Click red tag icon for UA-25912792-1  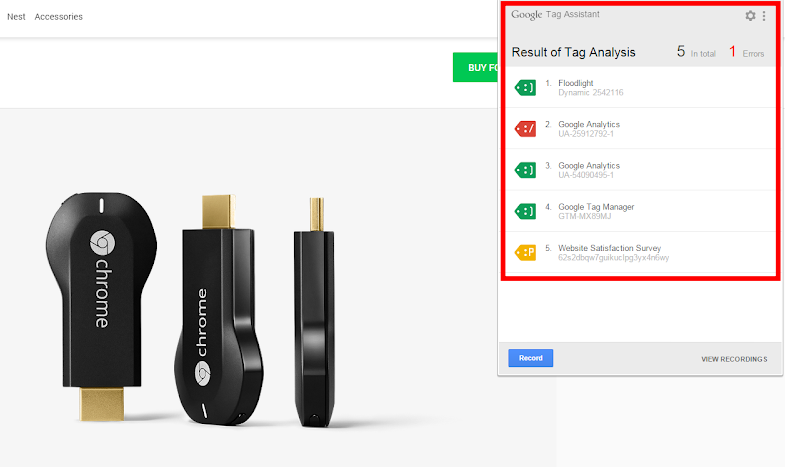(525, 129)
